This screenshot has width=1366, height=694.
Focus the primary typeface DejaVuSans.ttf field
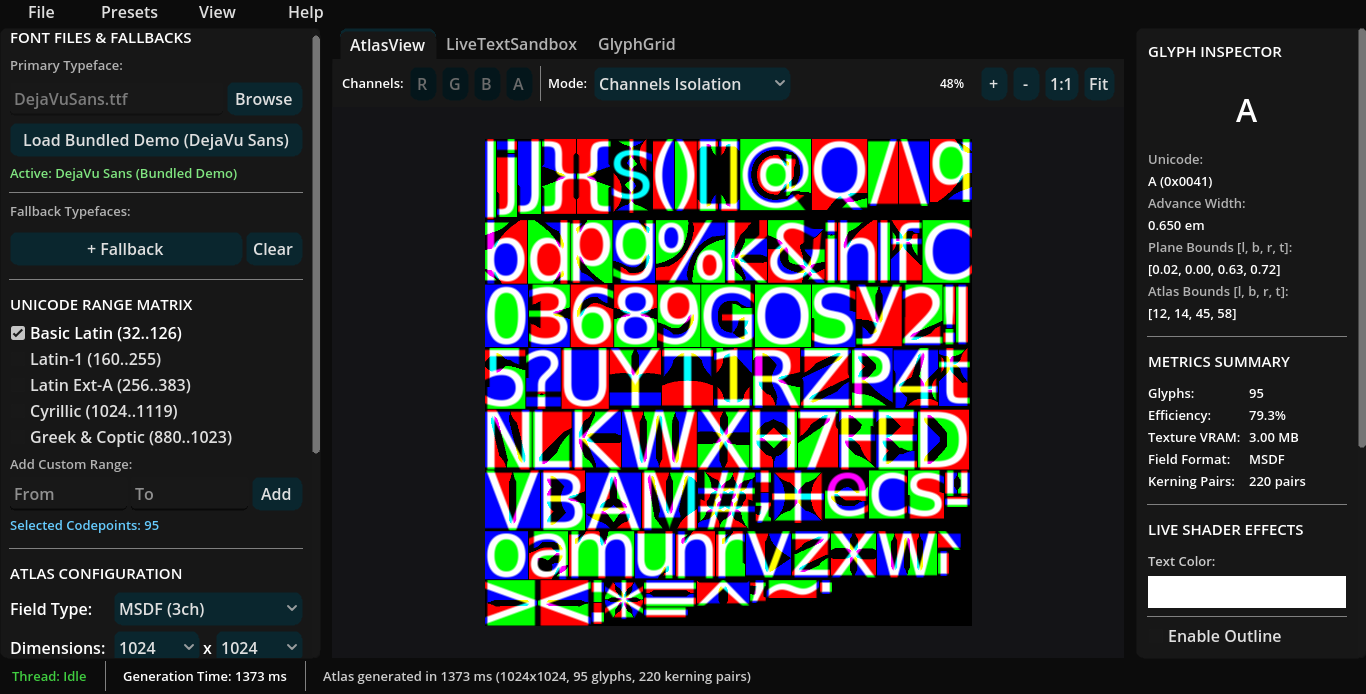(x=116, y=99)
